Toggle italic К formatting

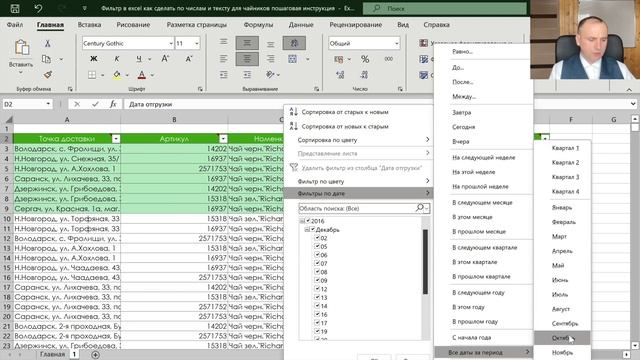coord(117,59)
